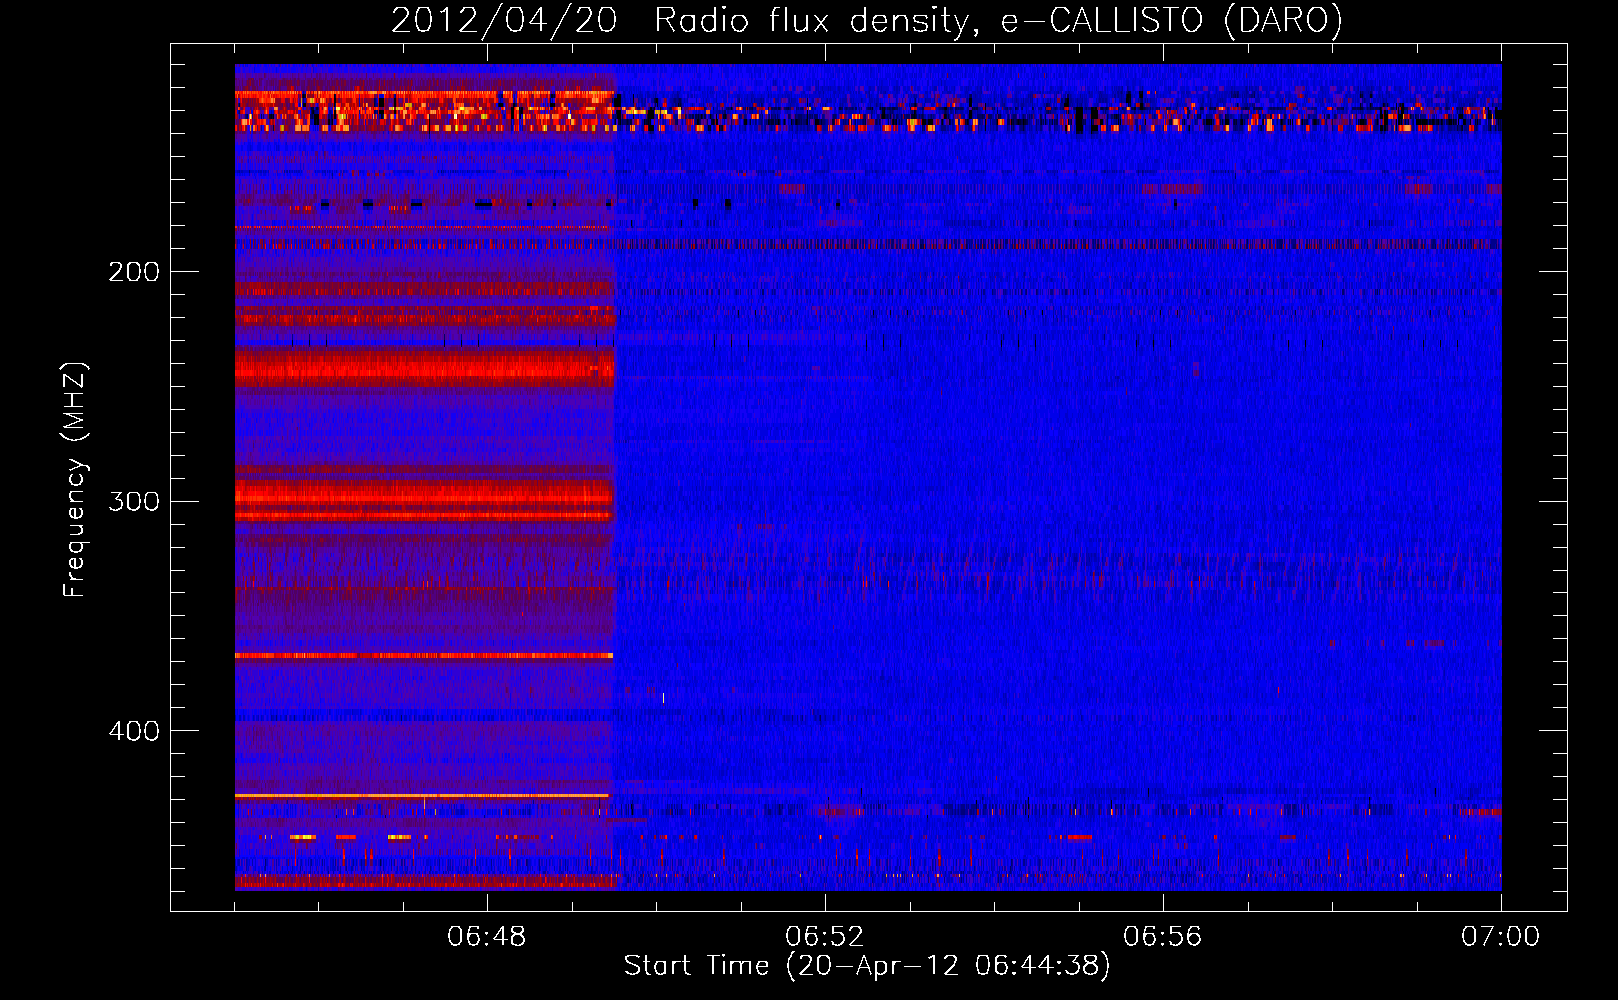Click the 06:56 time tick label
This screenshot has height=1000, width=1618.
click(x=1163, y=937)
